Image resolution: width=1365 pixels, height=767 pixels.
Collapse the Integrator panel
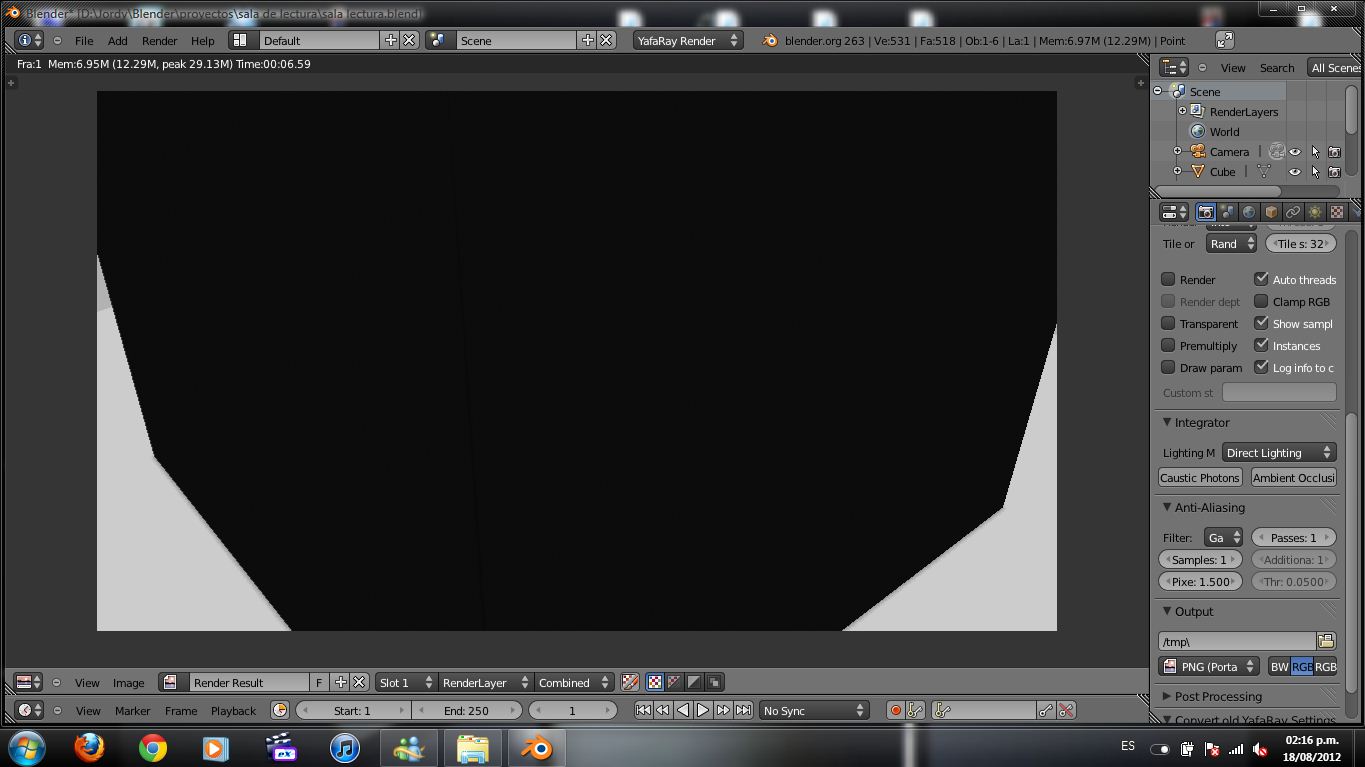[x=1167, y=423]
